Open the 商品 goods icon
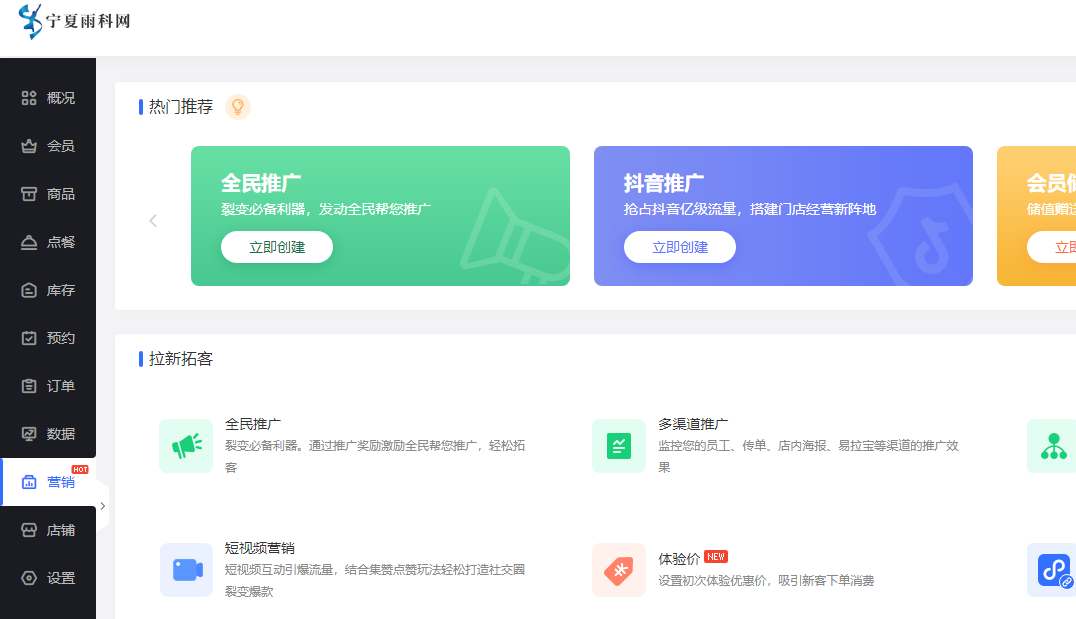This screenshot has height=619, width=1076. pyautogui.click(x=29, y=194)
